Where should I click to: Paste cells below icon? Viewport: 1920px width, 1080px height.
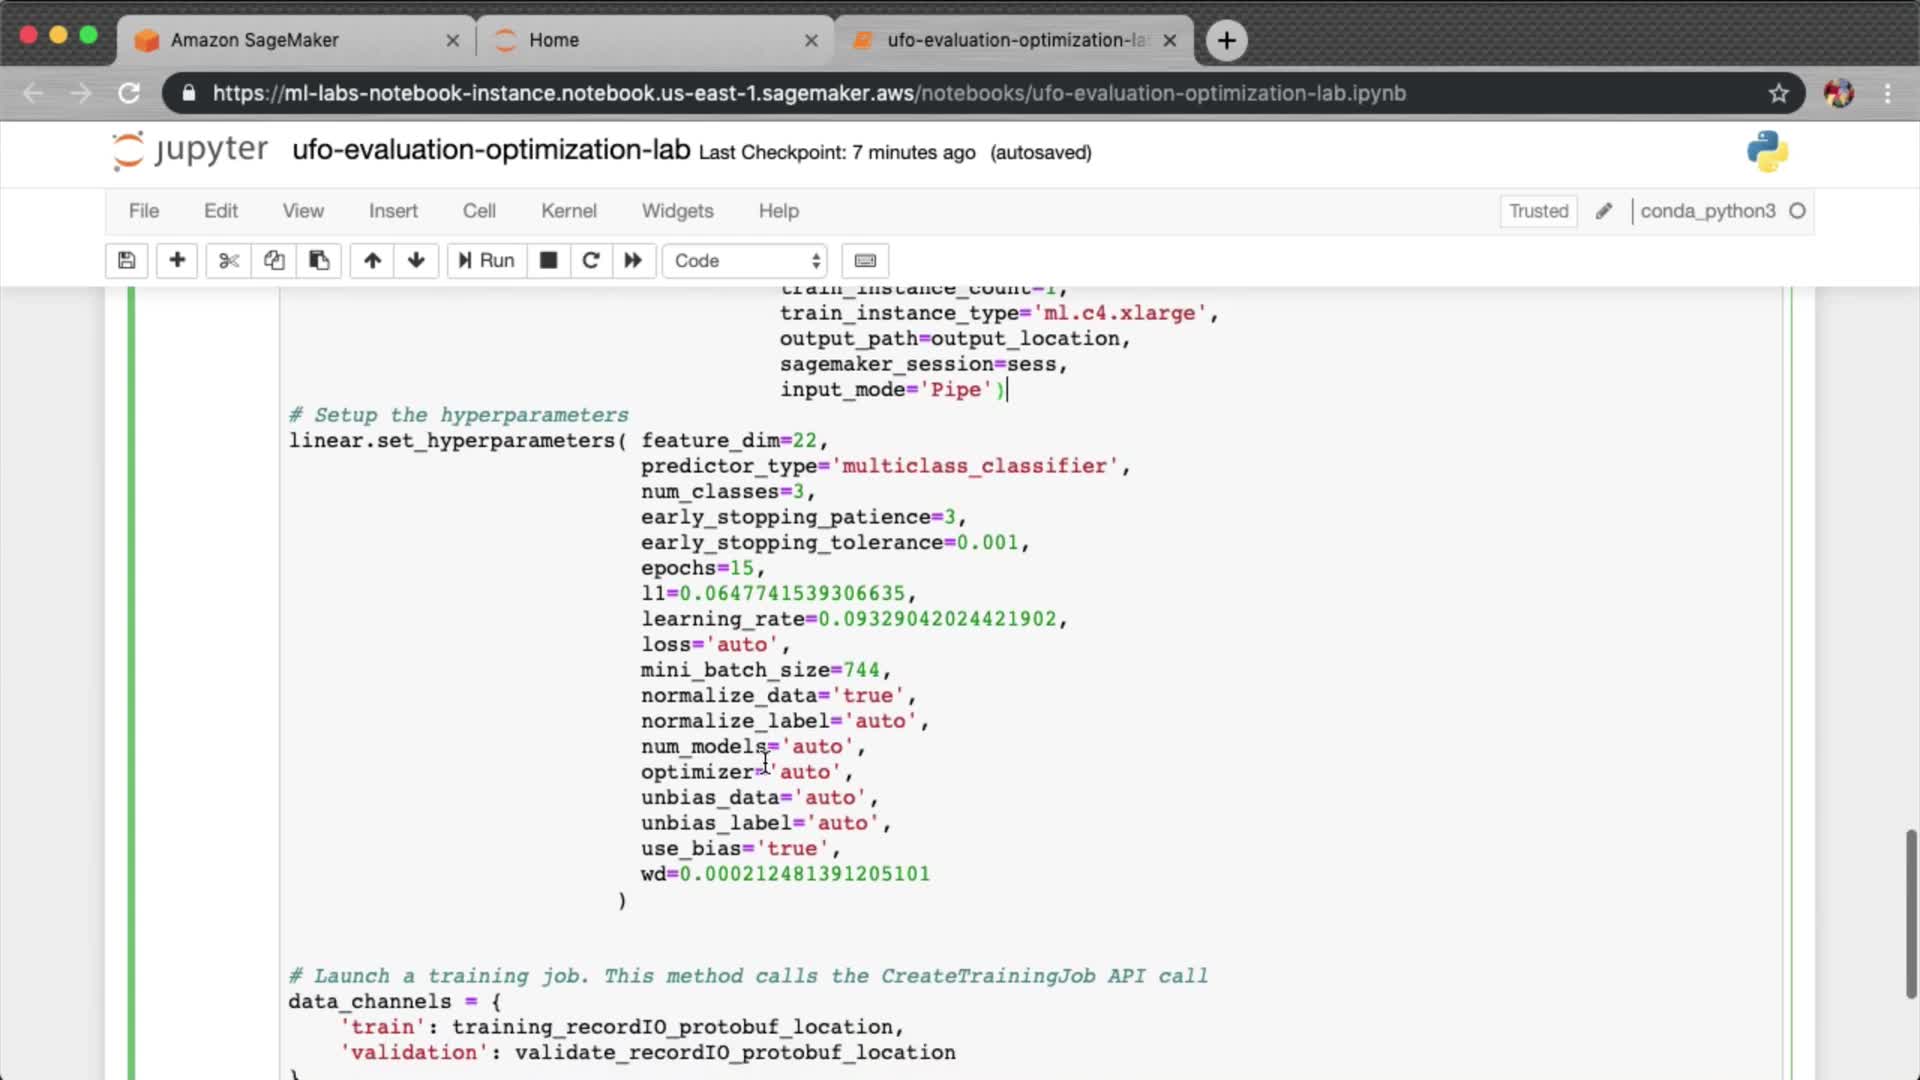[319, 261]
